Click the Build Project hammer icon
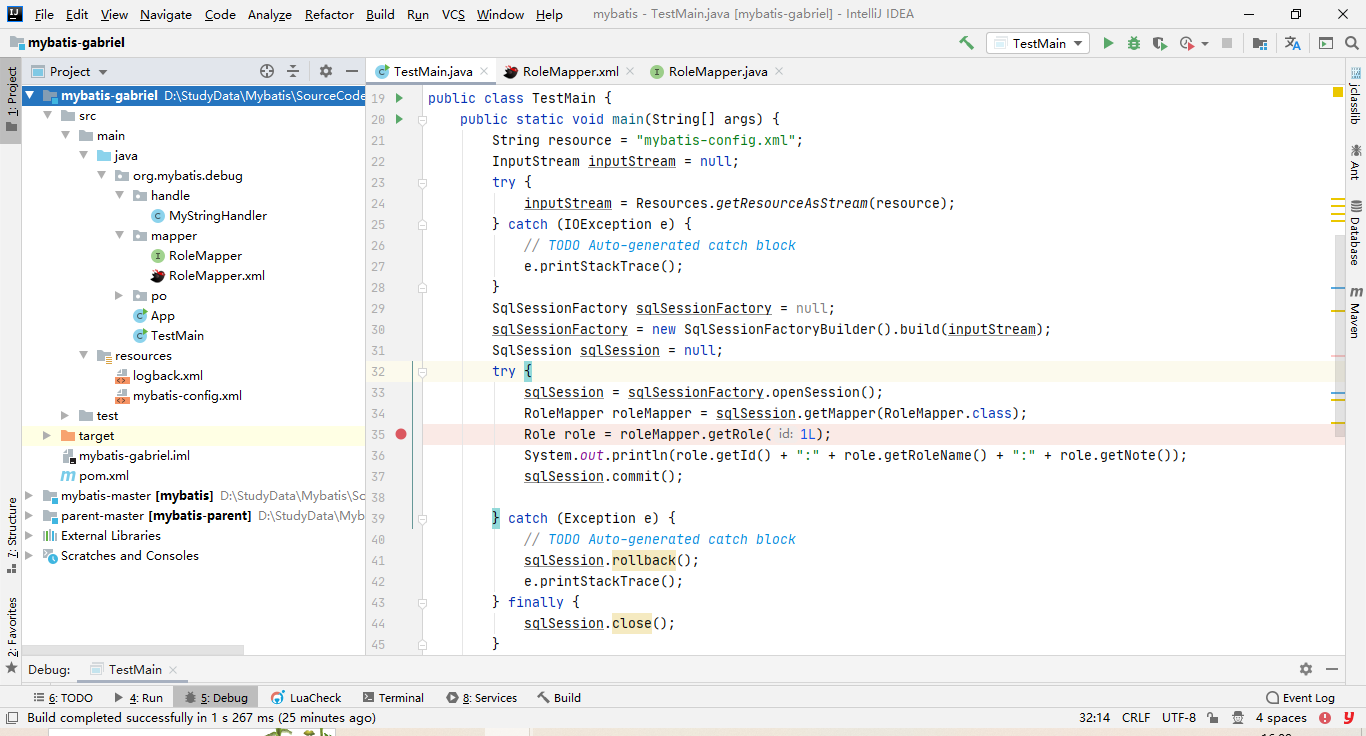Viewport: 1366px width, 736px height. coord(966,43)
